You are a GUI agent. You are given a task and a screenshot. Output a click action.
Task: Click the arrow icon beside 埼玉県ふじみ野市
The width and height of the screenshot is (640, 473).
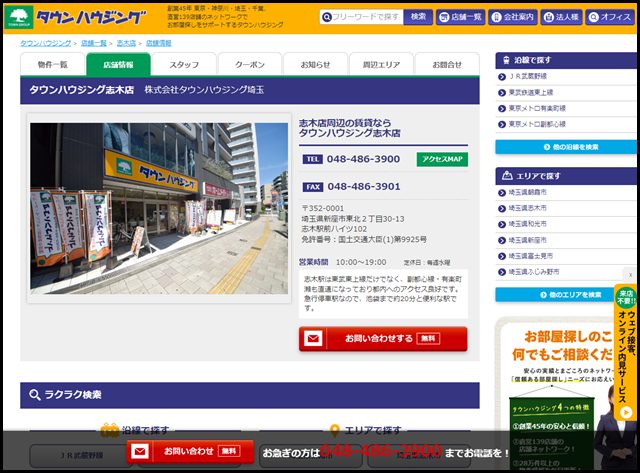(502, 272)
